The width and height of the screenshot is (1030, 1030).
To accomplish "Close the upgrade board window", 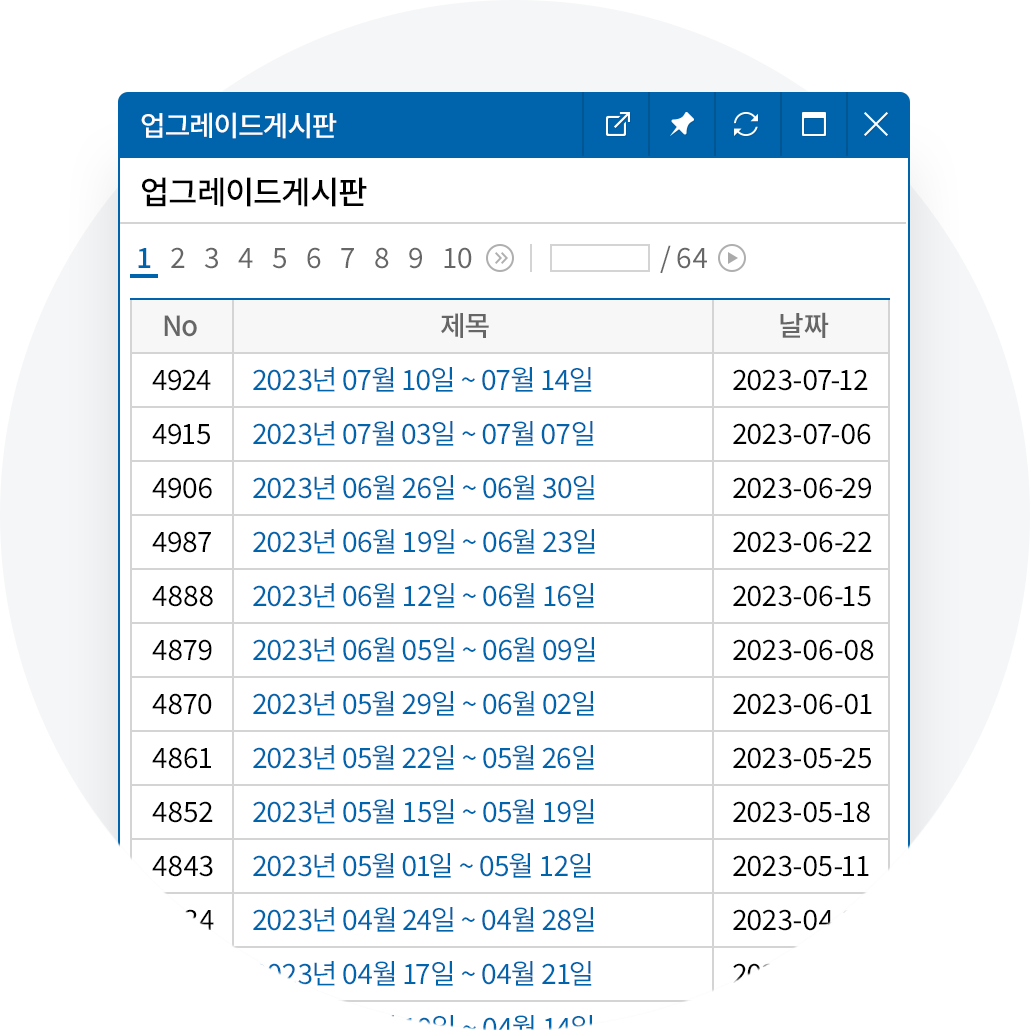I will coord(876,125).
